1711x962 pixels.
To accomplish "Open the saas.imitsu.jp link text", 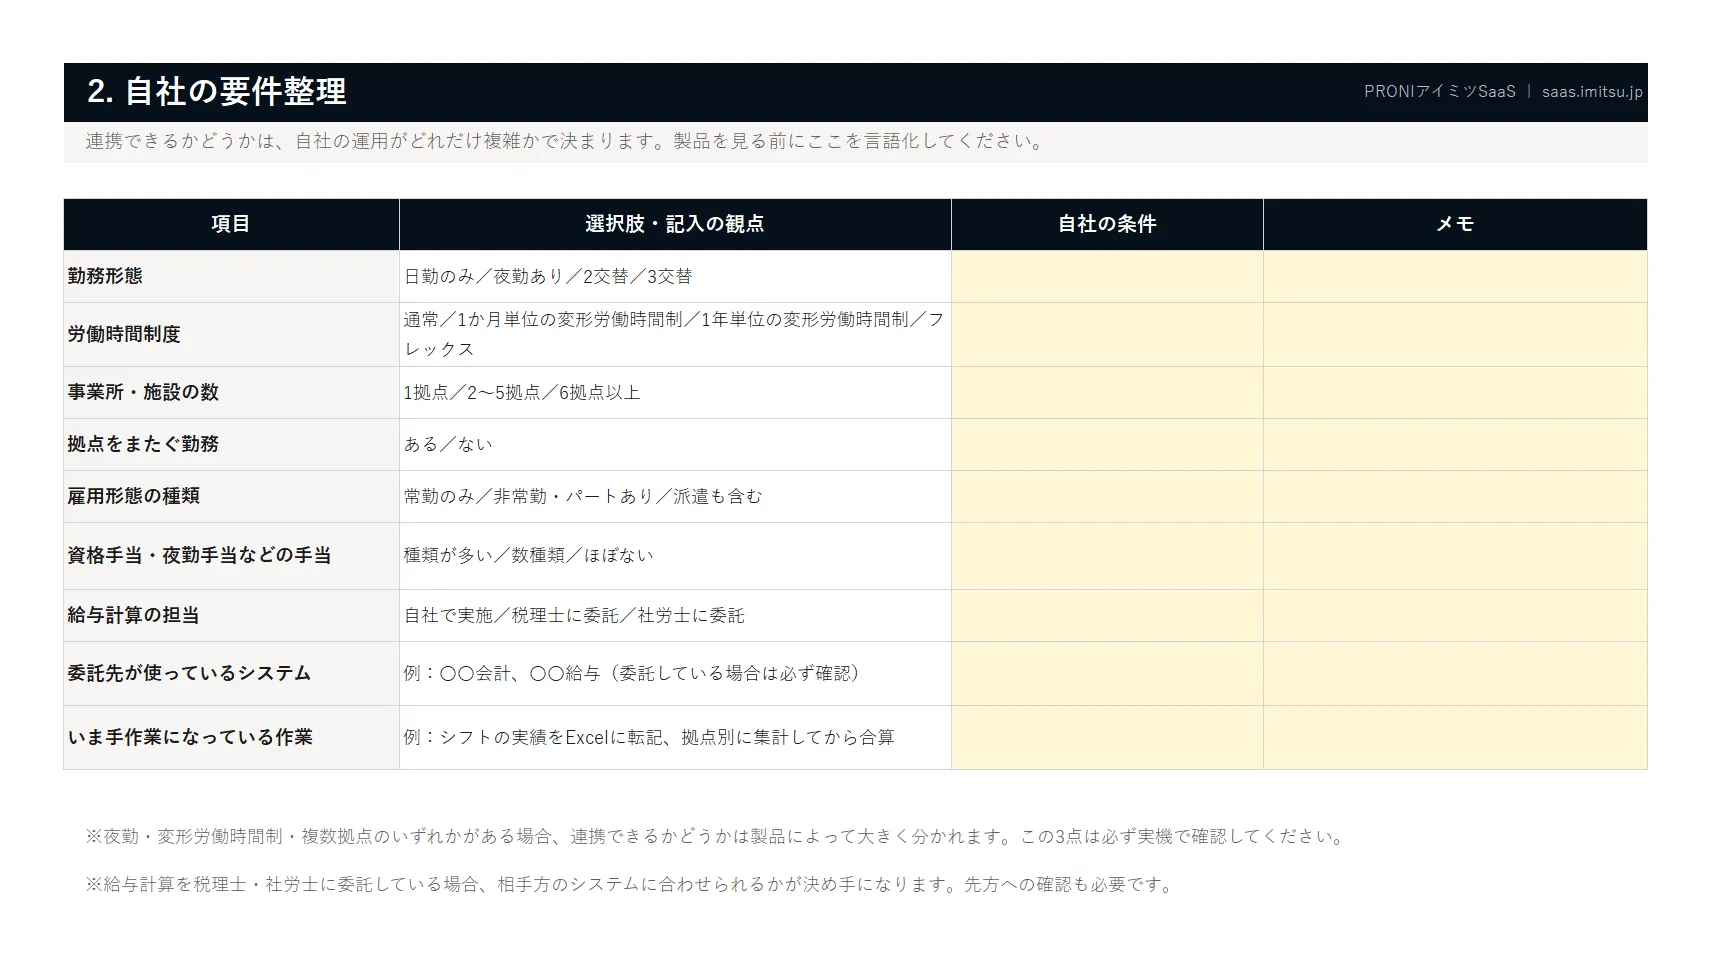I will (1592, 91).
